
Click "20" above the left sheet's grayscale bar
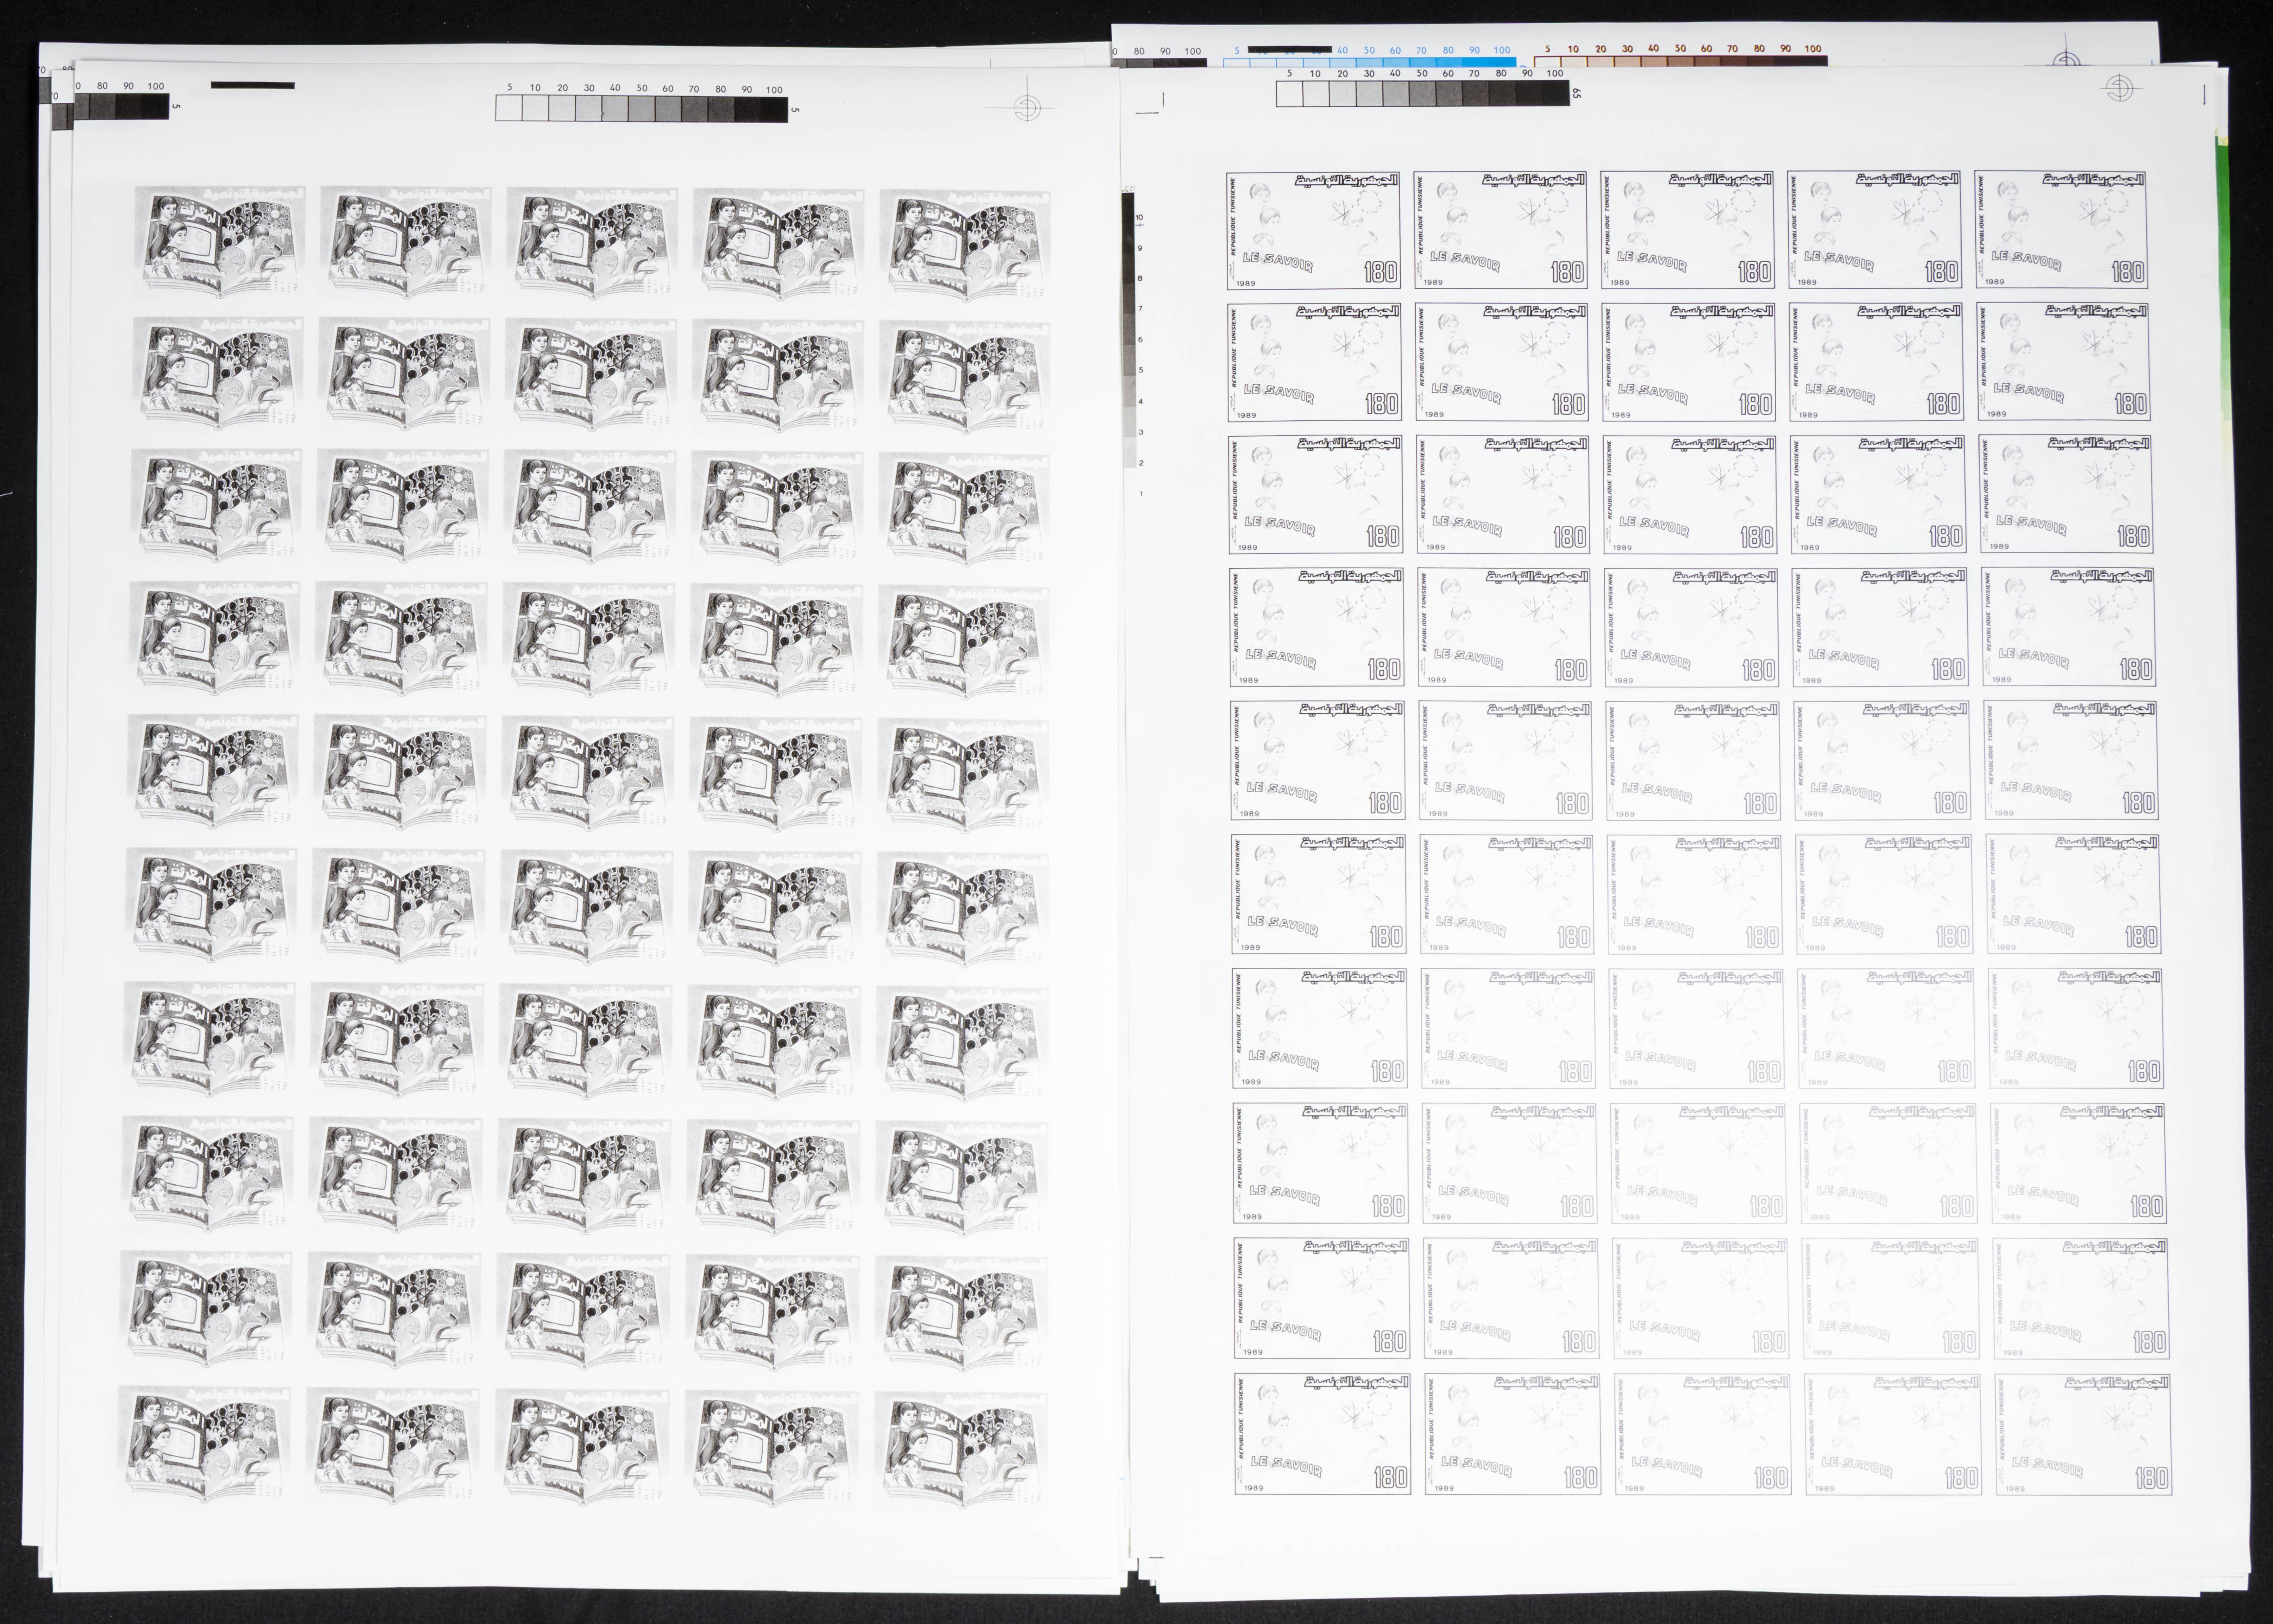562,88
